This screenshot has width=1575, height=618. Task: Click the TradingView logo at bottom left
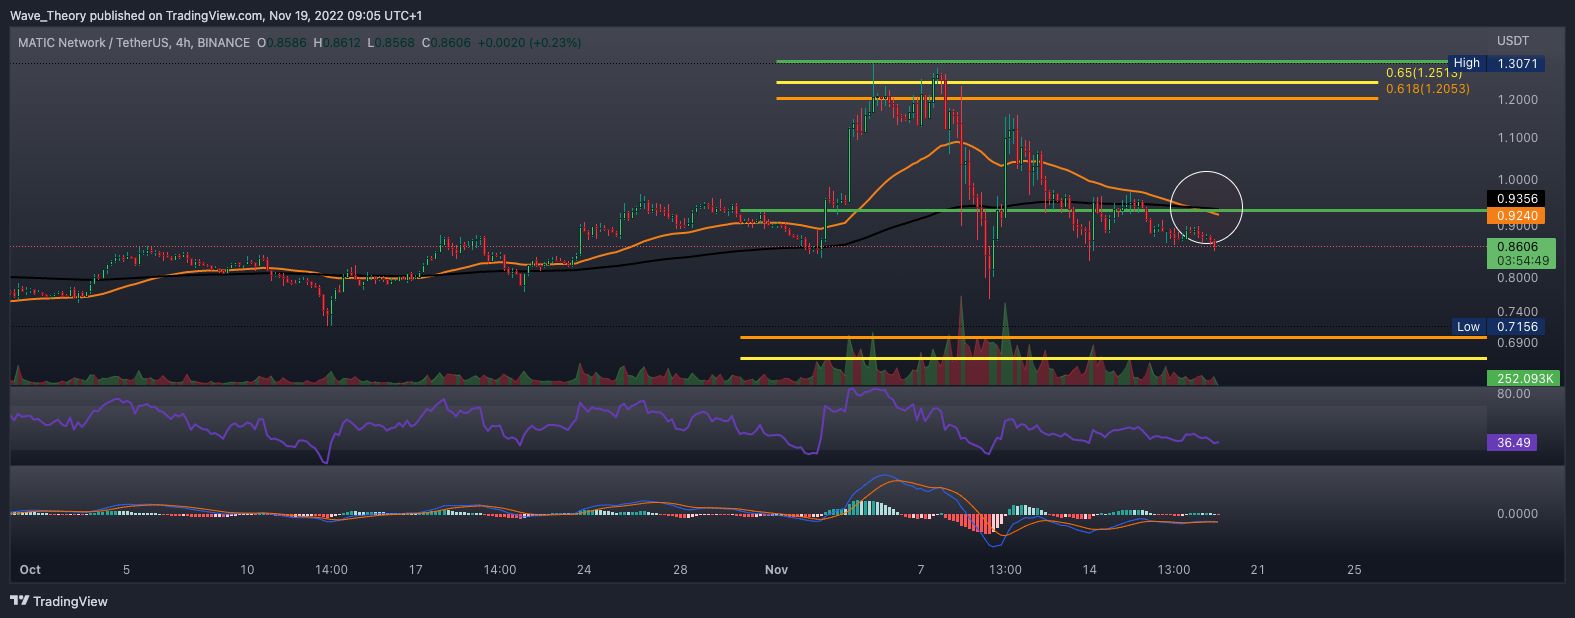point(59,601)
